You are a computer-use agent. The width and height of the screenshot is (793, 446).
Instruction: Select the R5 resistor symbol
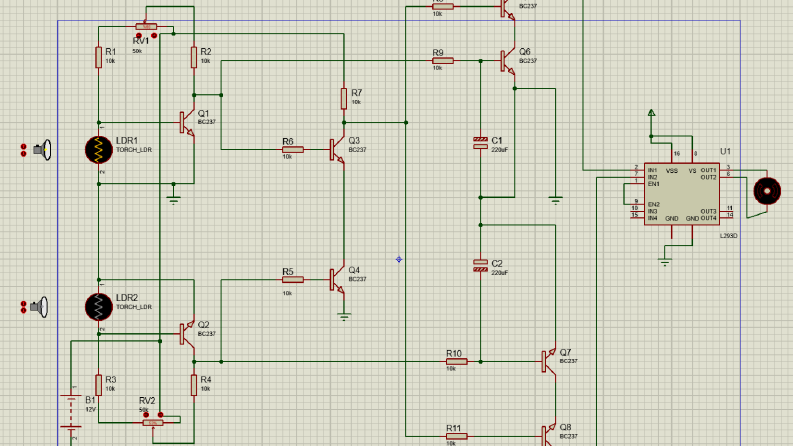pos(293,279)
